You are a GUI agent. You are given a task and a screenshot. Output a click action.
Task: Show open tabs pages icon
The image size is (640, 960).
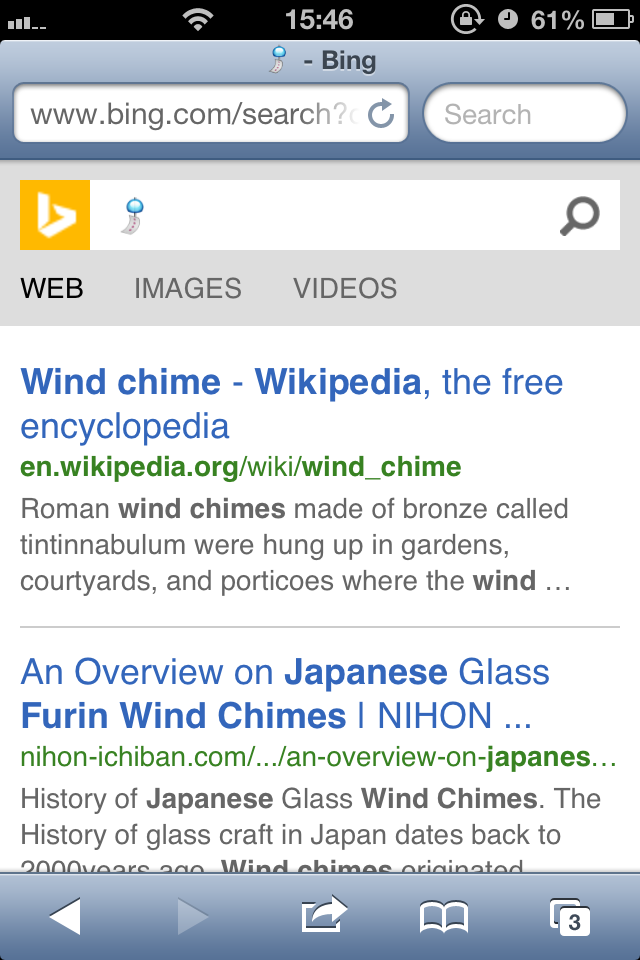(569, 915)
